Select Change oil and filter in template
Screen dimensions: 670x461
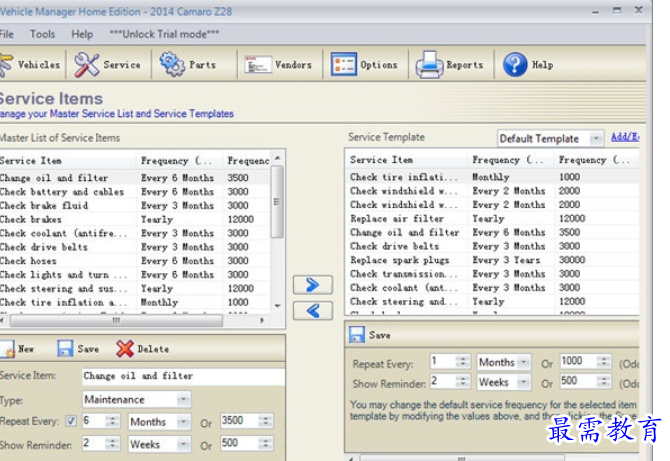click(x=492, y=232)
